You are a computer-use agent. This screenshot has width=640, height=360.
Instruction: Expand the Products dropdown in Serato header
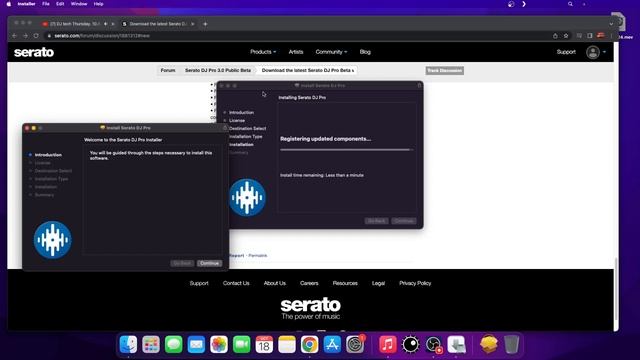[263, 52]
